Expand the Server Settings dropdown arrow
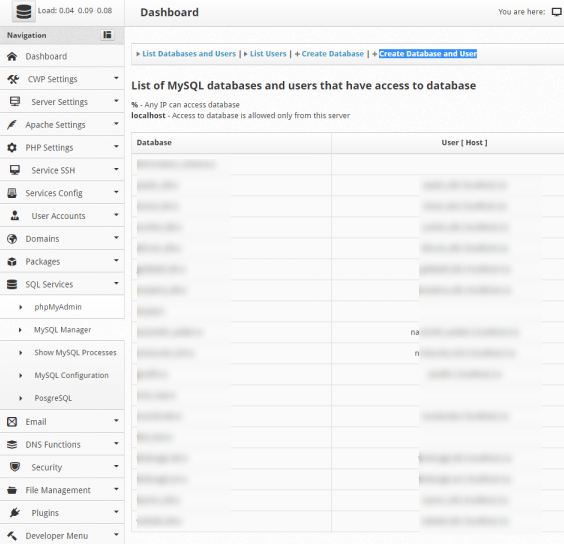Viewport: 564px width, 544px height. point(116,101)
